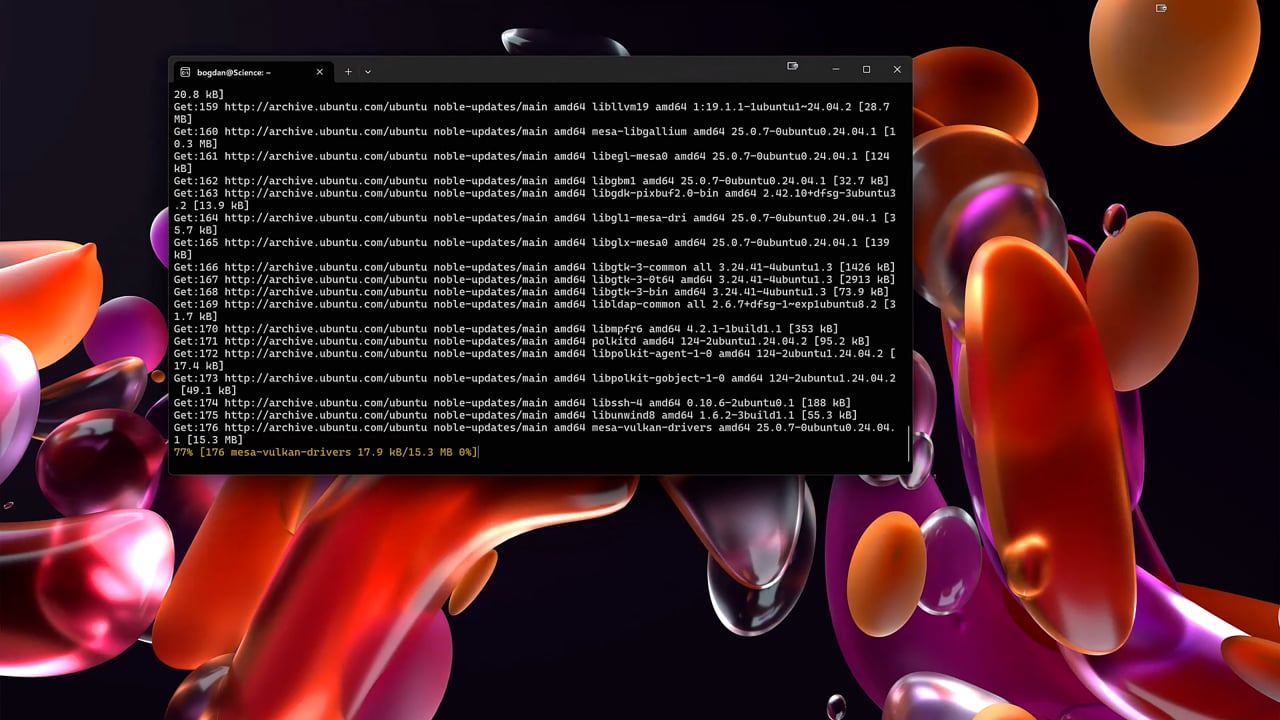This screenshot has width=1280, height=720.
Task: Click the size value [55.3 kB]
Action: coord(829,415)
